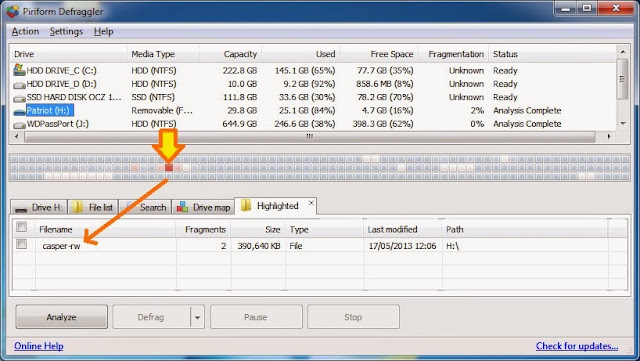The width and height of the screenshot is (640, 361).
Task: Select the SSD HARD DISK OCZ drive icon
Action: click(19, 98)
